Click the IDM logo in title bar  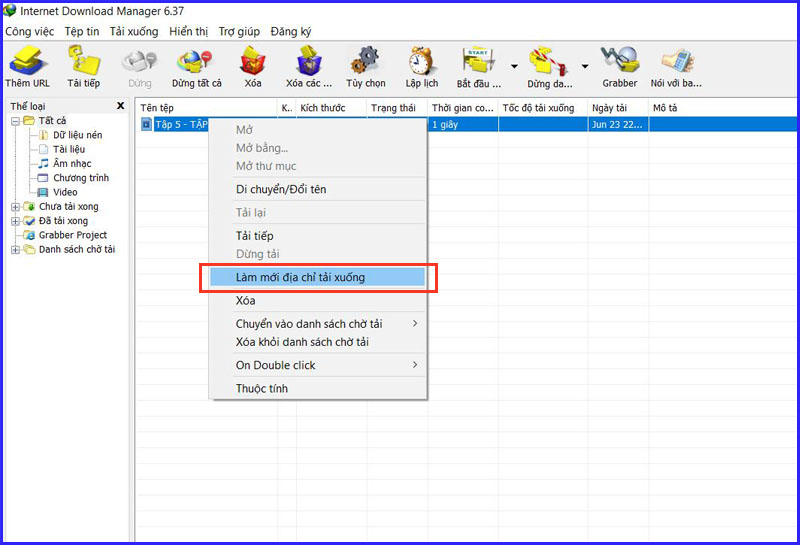pyautogui.click(x=10, y=10)
